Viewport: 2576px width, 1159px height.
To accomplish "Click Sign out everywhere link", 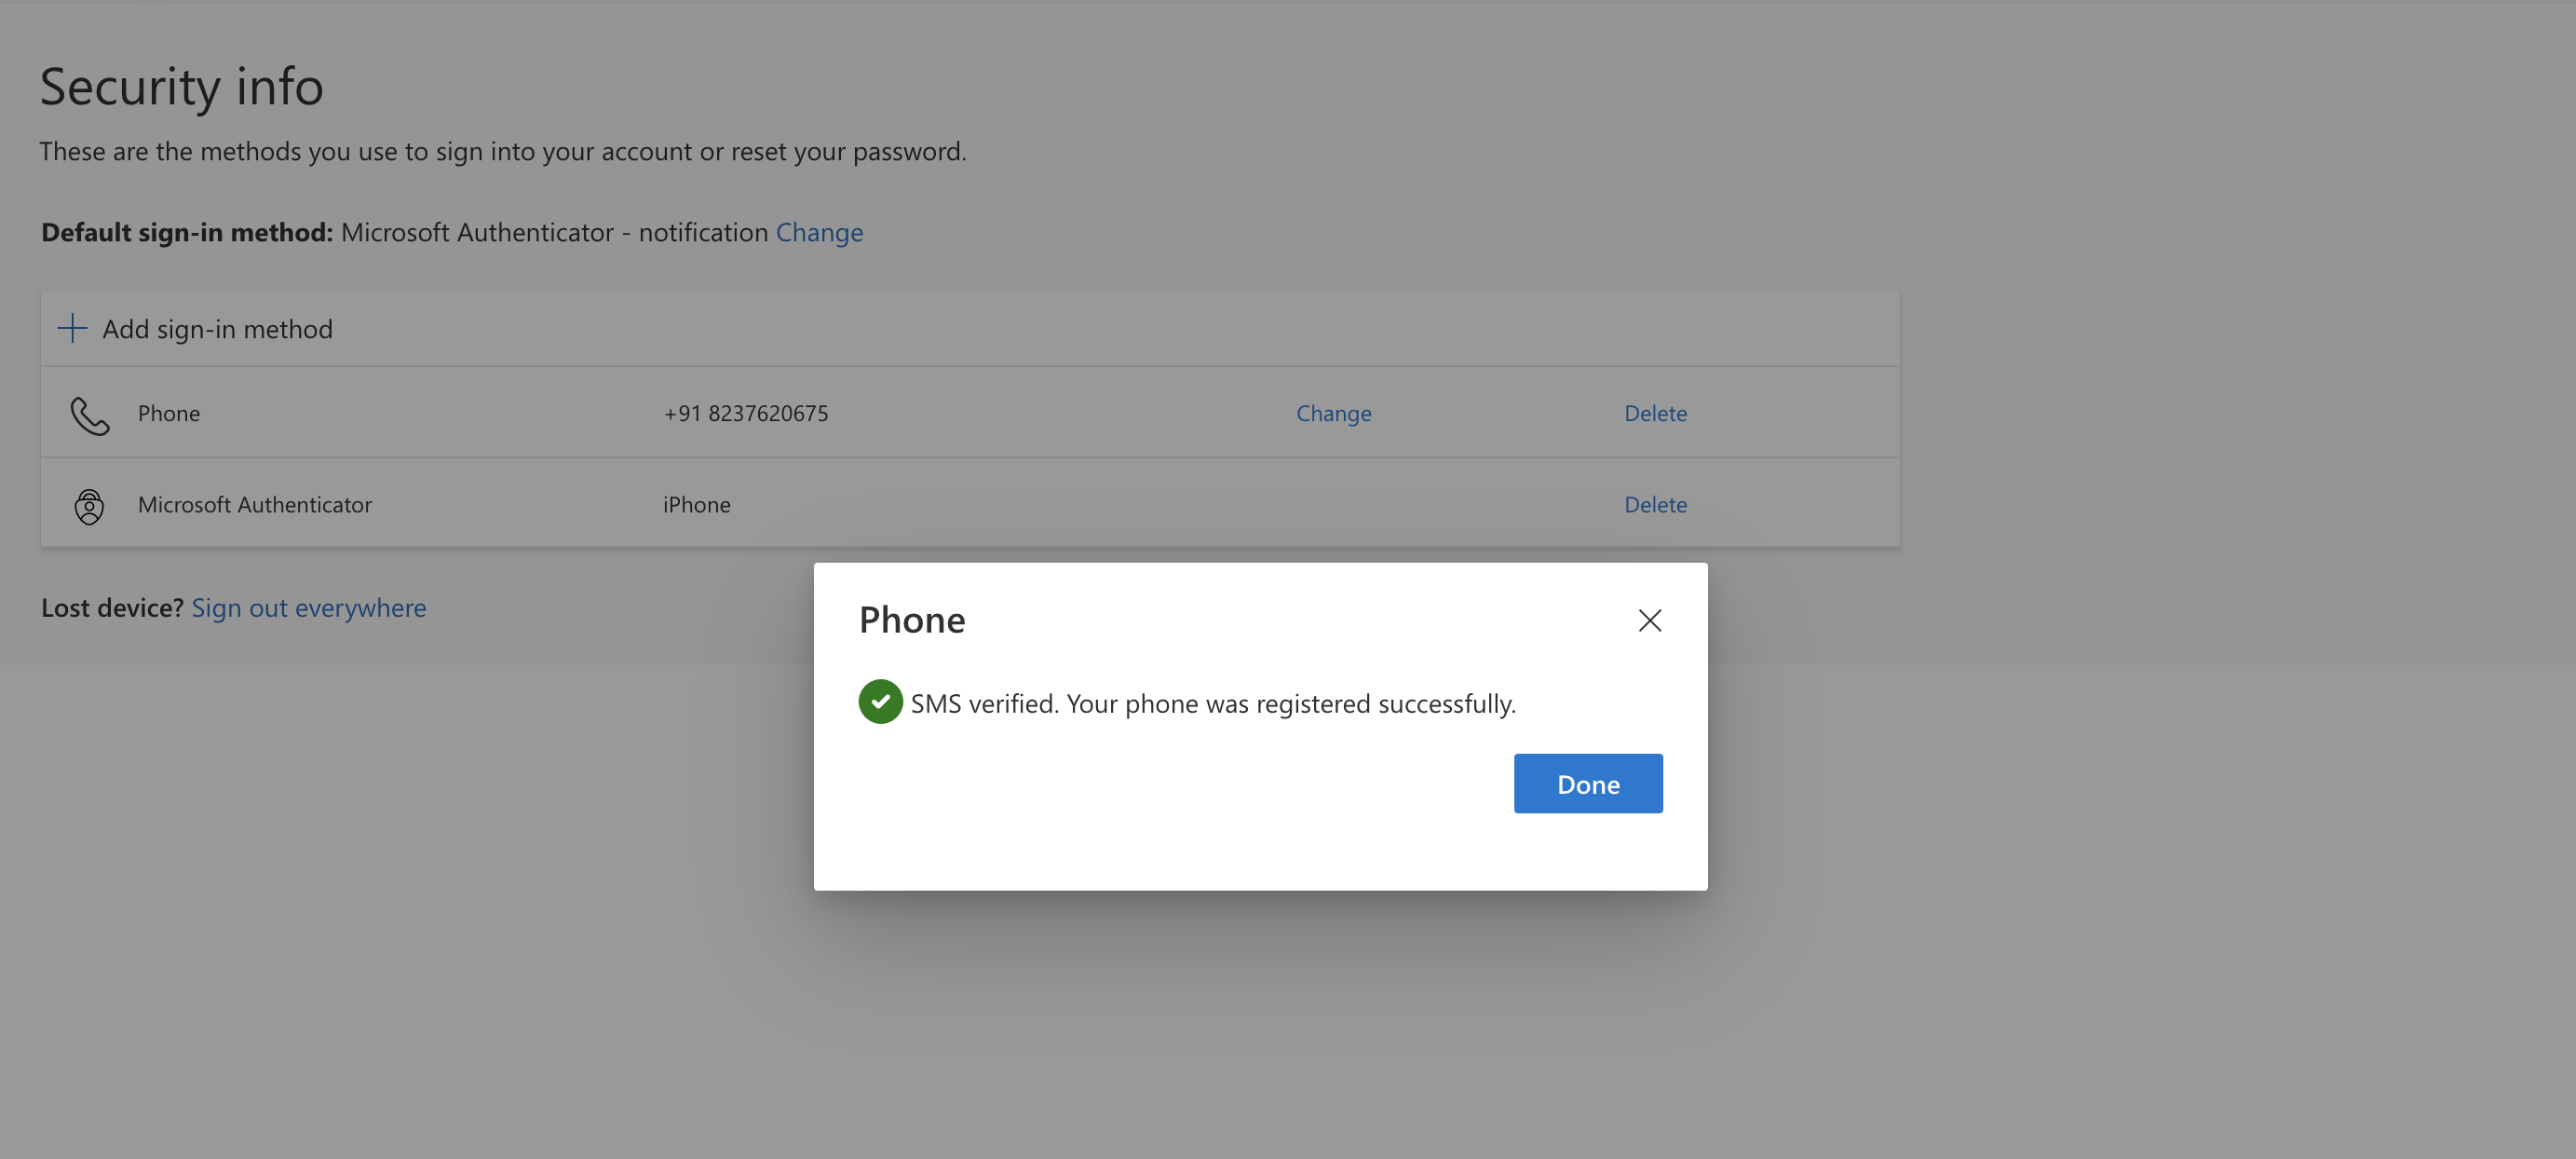I will click(309, 607).
